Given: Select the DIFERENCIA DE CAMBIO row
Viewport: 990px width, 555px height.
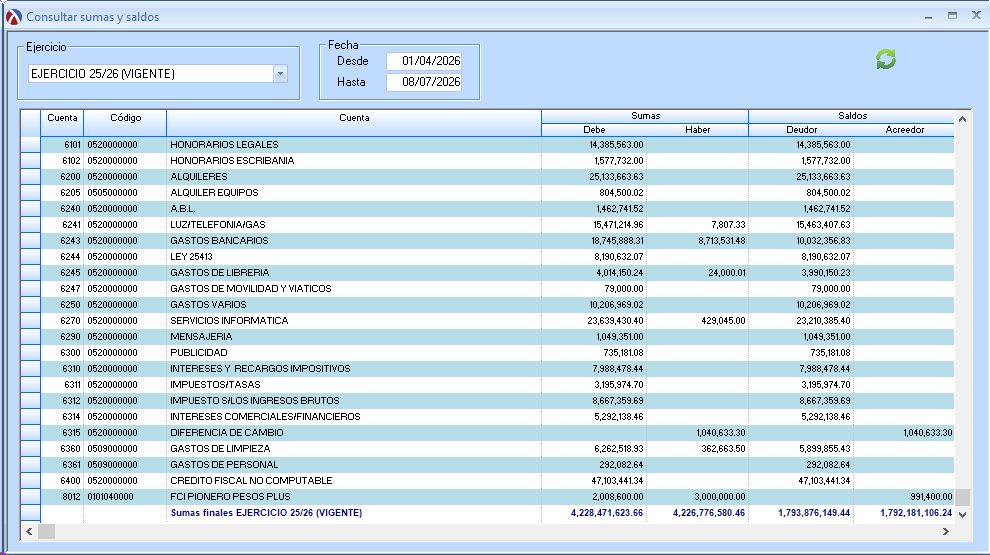Looking at the screenshot, I should tap(487, 433).
